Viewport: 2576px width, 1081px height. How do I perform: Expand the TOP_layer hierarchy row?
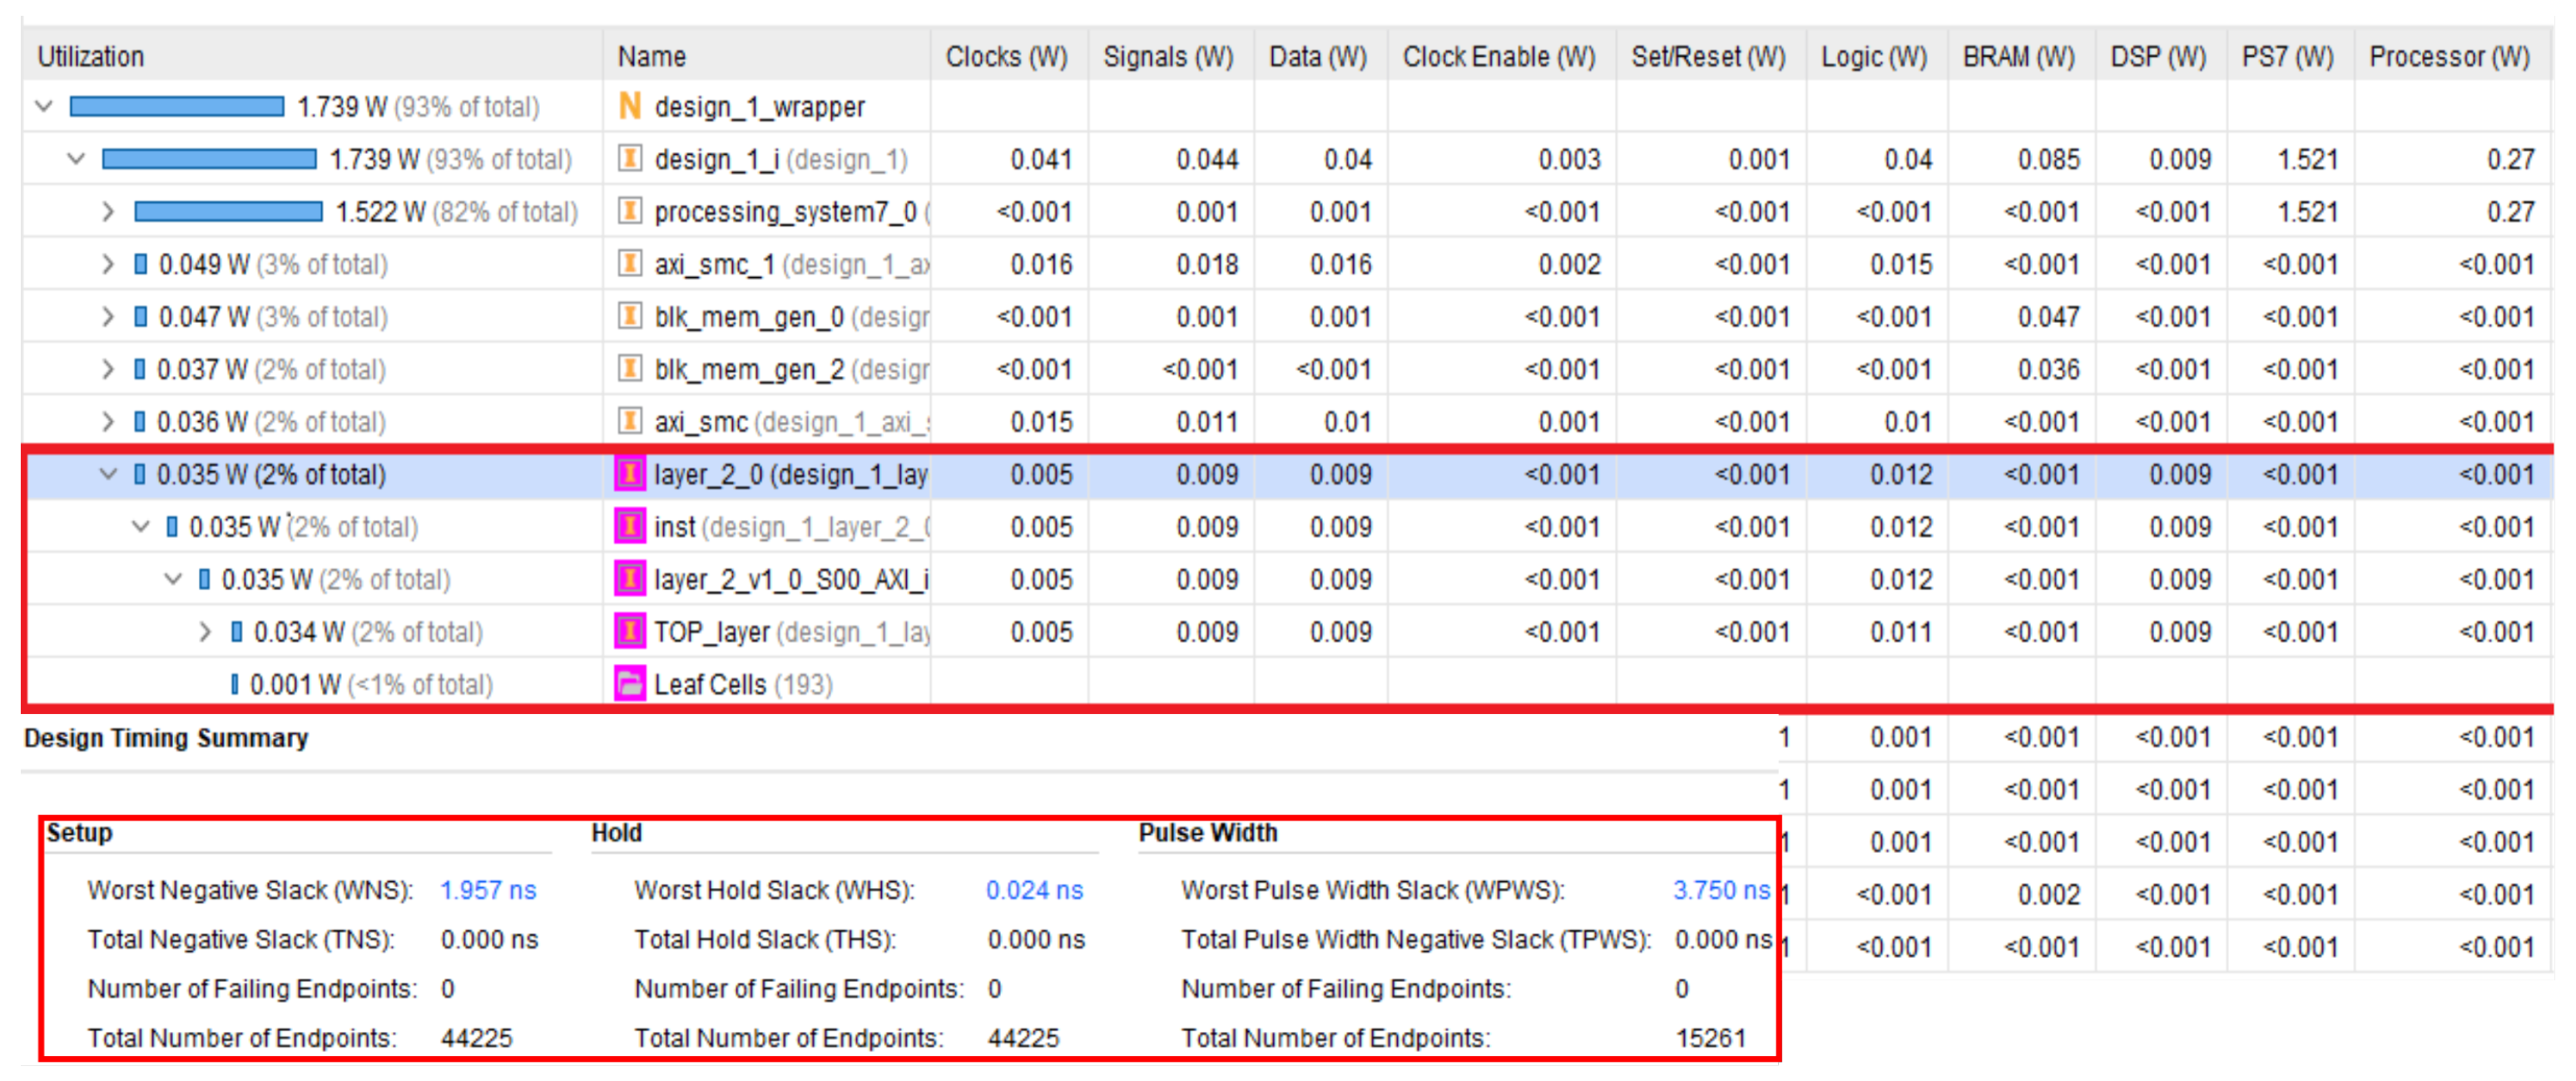click(205, 632)
